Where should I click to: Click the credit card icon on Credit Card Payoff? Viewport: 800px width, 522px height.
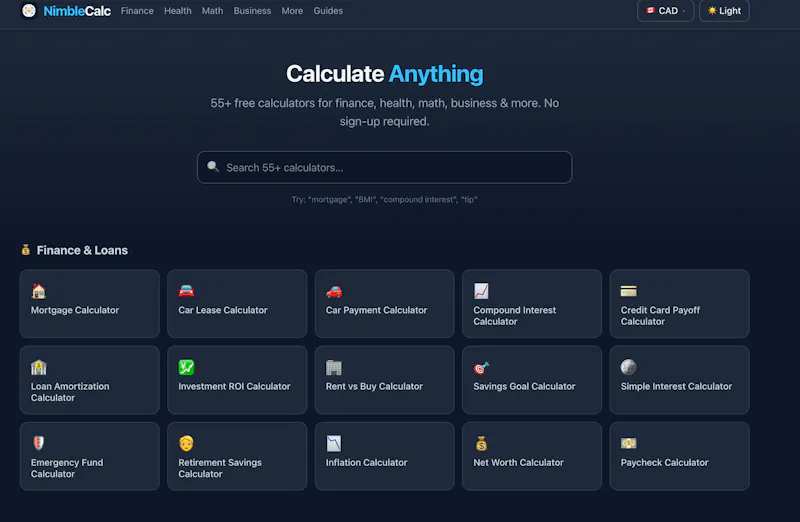629,291
